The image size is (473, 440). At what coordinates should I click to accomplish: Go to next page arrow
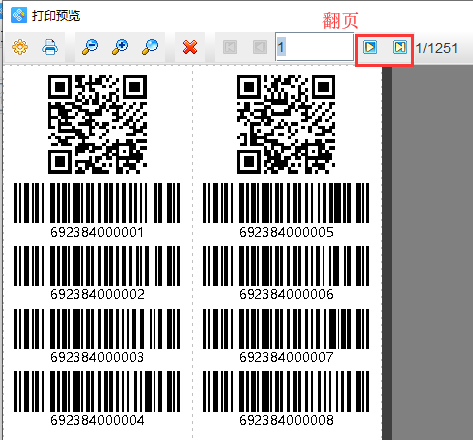370,47
